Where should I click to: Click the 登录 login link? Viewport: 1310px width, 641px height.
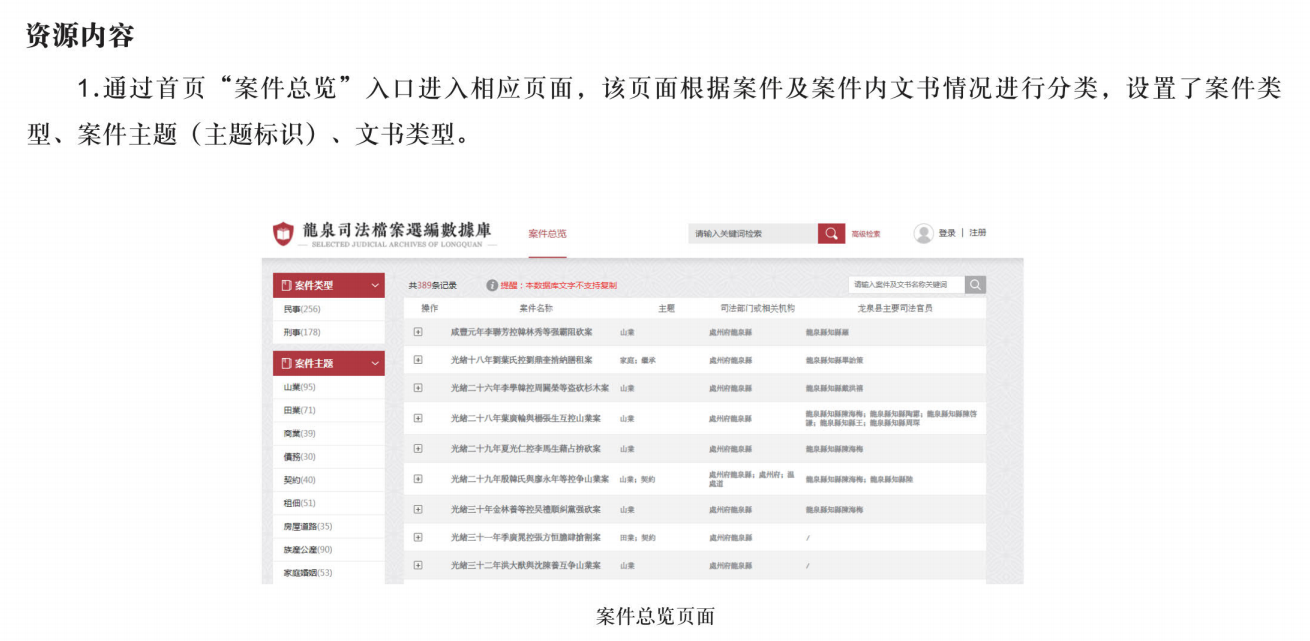point(947,233)
